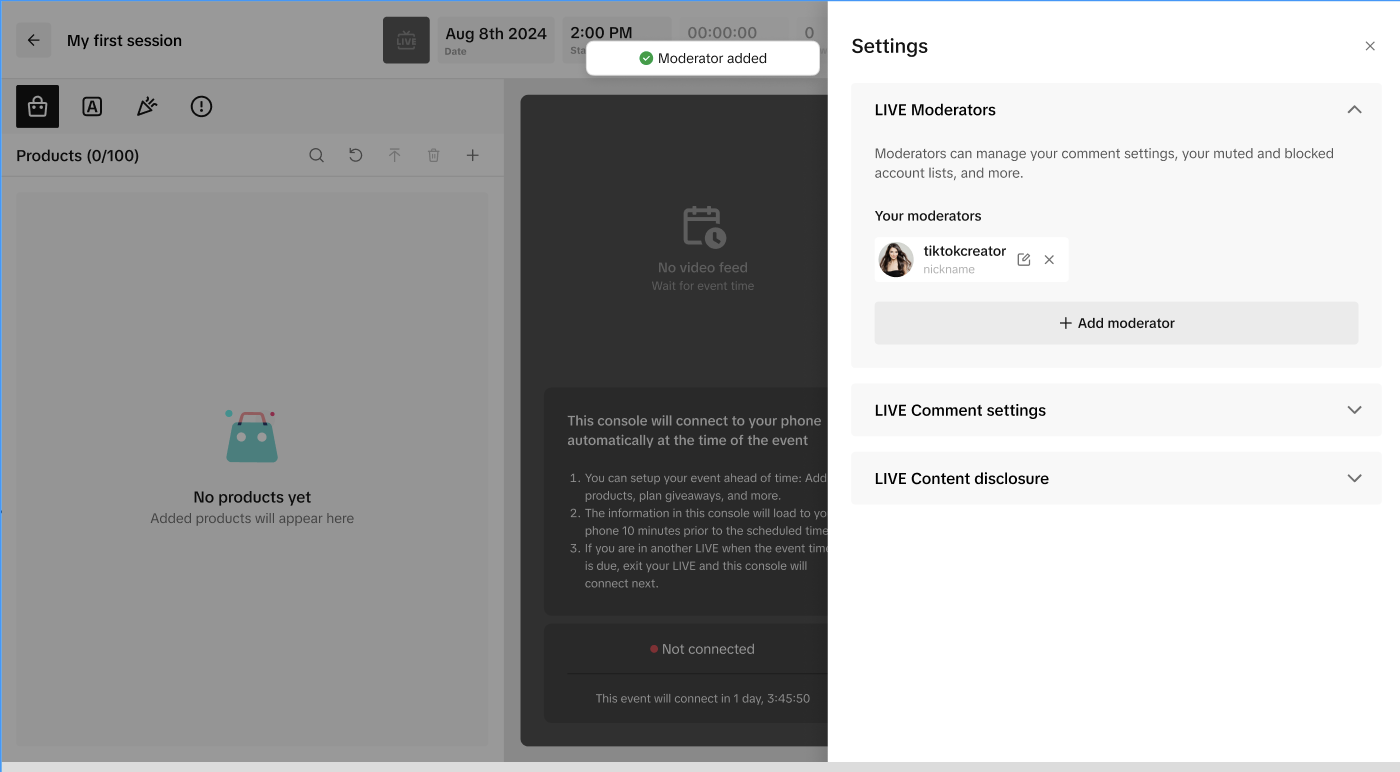Expand LIVE Comment settings section
The height and width of the screenshot is (772, 1400).
point(1354,410)
